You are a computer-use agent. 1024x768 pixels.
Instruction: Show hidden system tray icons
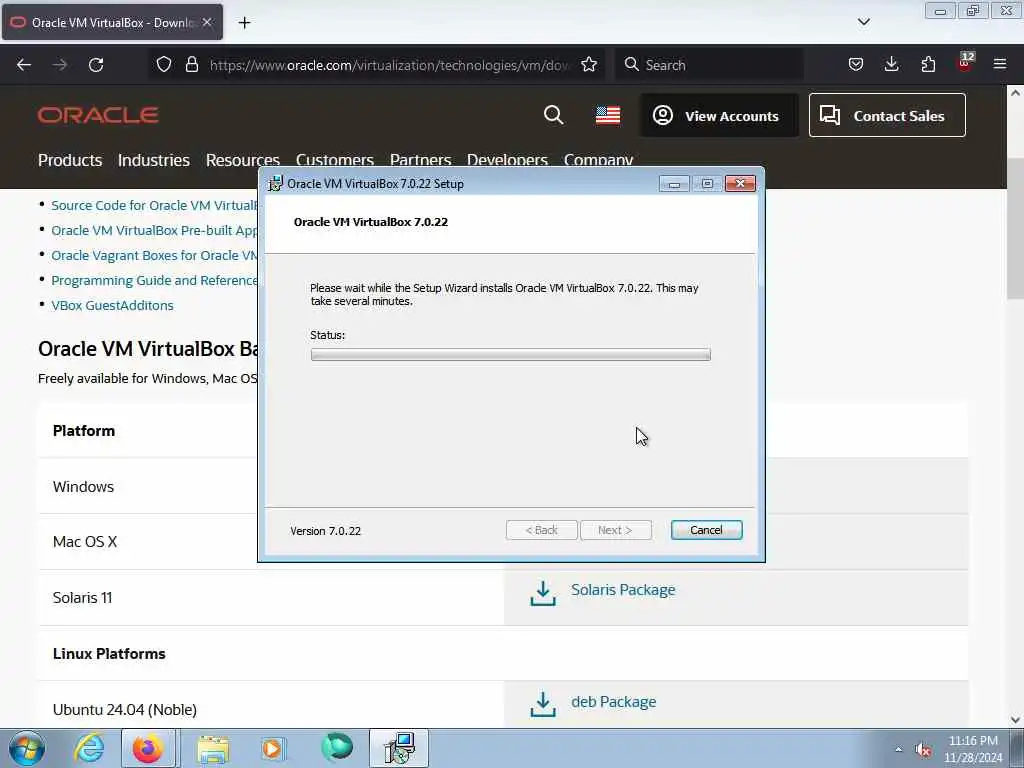[898, 750]
